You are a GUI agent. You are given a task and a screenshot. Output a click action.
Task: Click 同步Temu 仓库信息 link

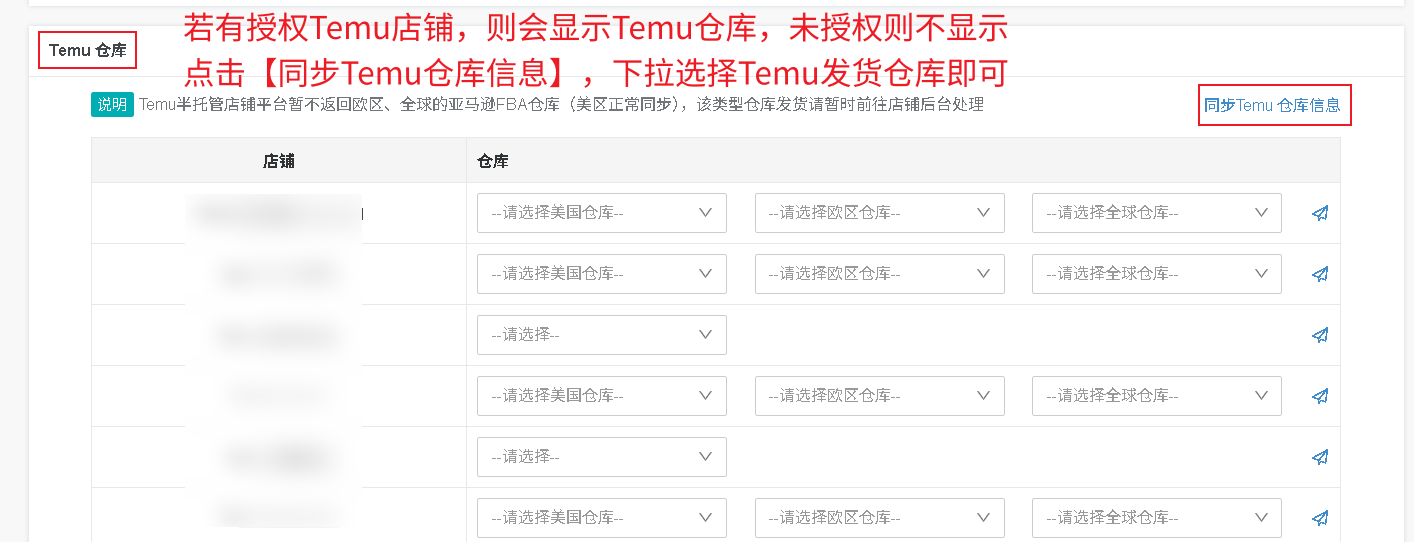pyautogui.click(x=1273, y=105)
